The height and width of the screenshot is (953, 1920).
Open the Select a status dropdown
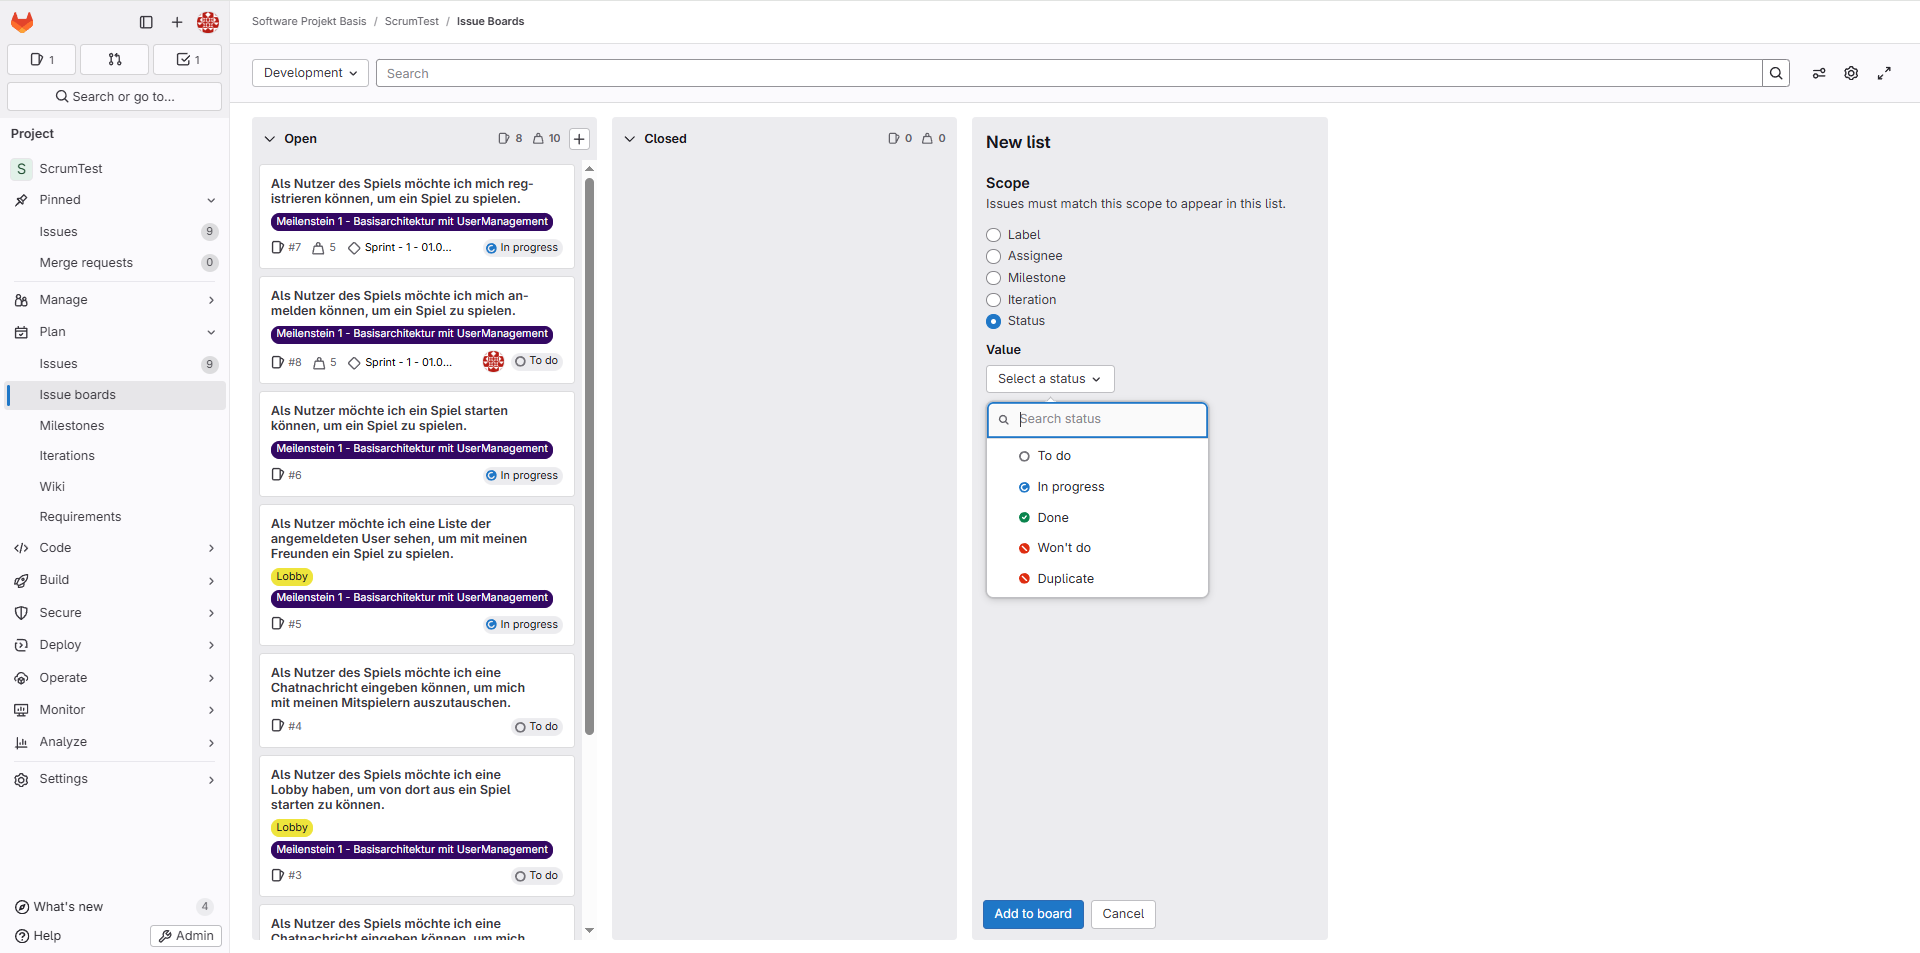coord(1049,379)
